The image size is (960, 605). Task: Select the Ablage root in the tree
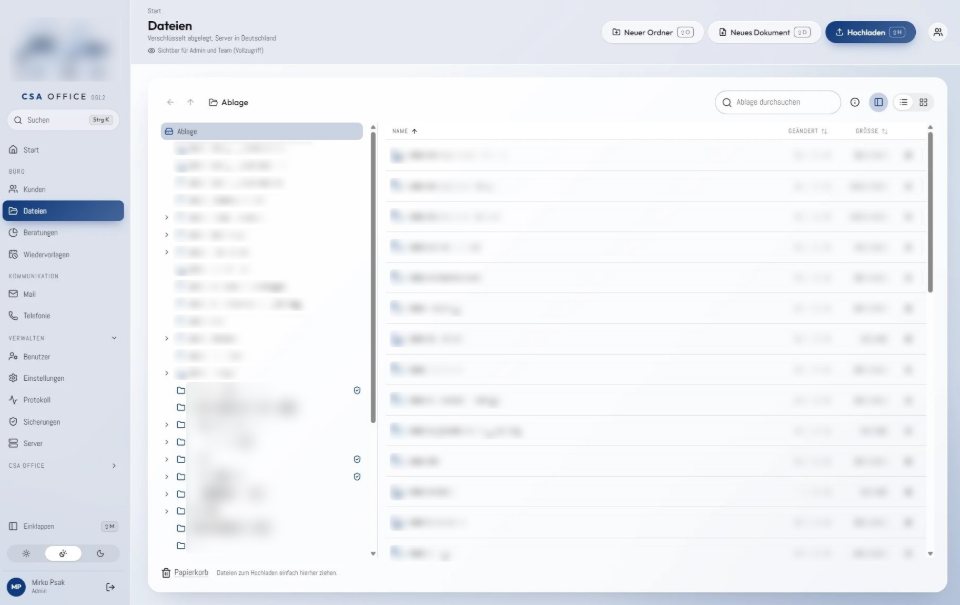261,132
